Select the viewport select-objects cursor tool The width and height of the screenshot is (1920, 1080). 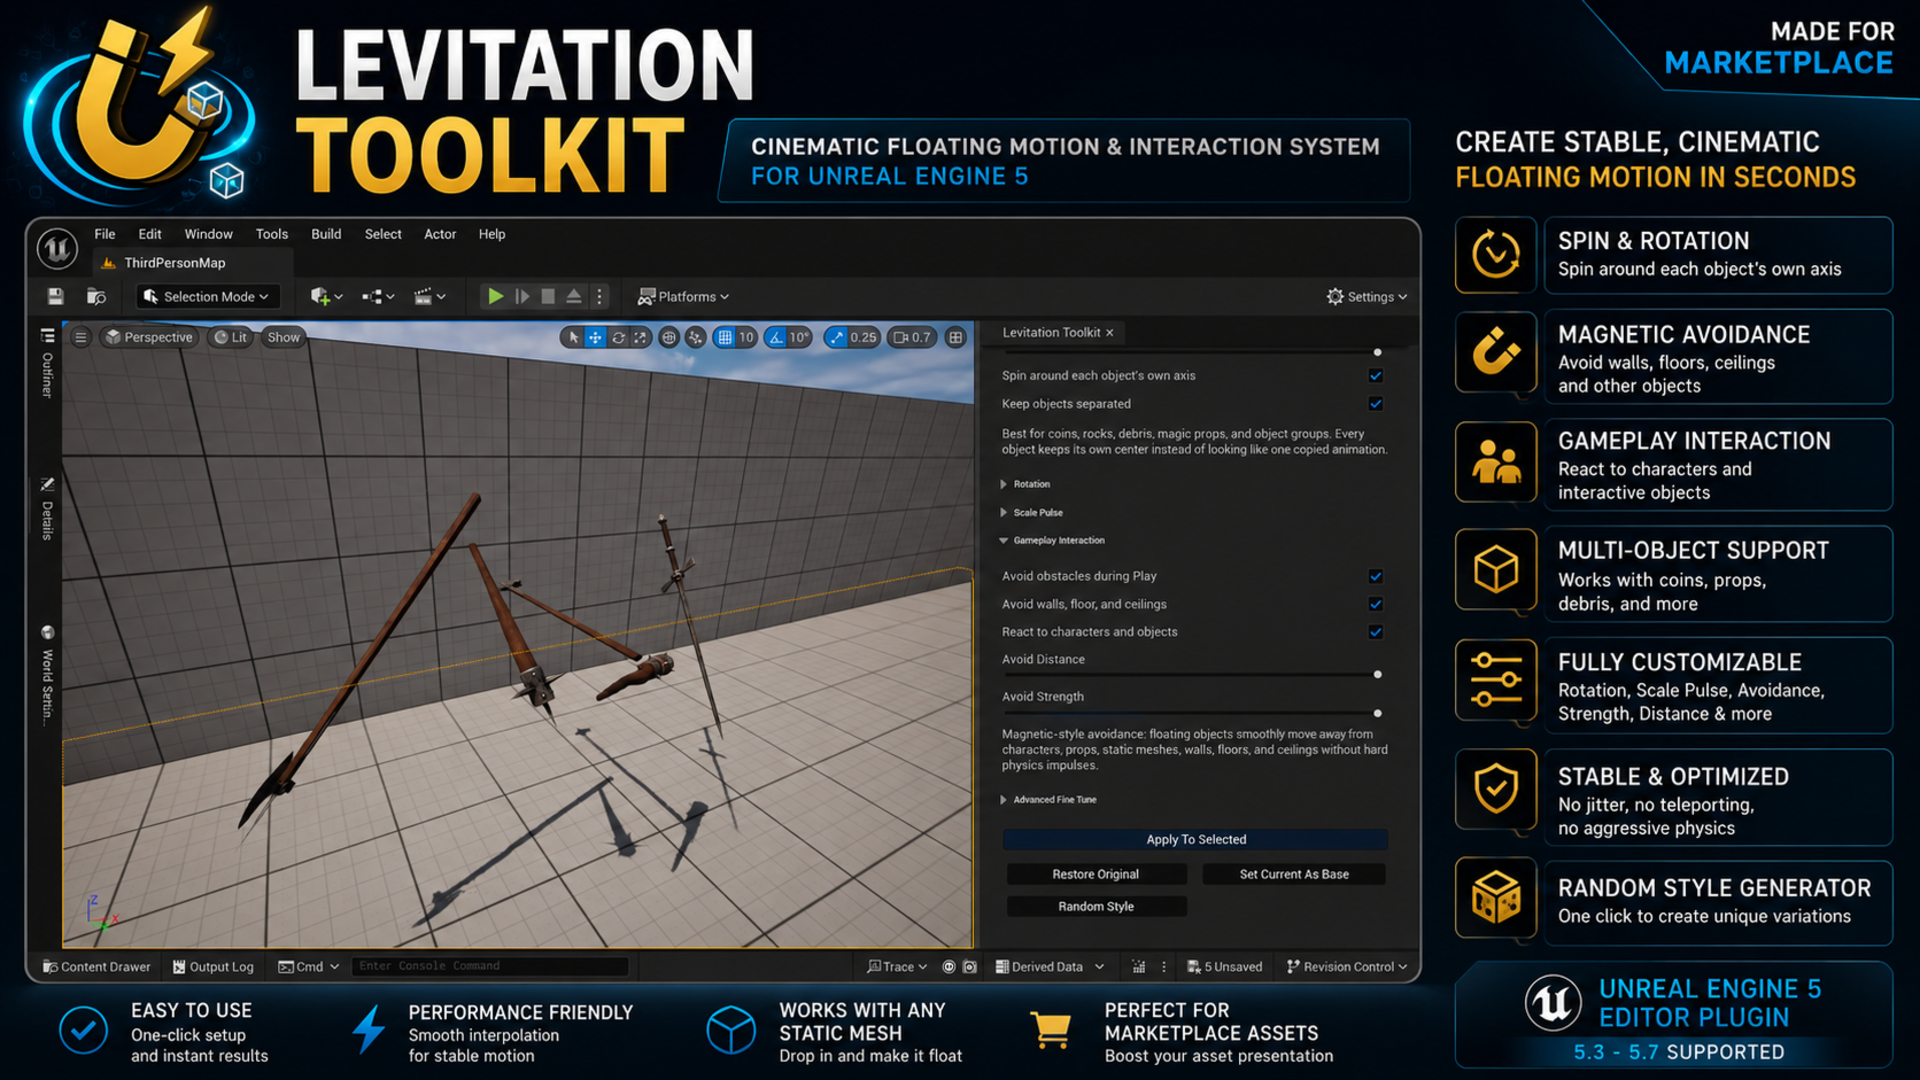[573, 337]
